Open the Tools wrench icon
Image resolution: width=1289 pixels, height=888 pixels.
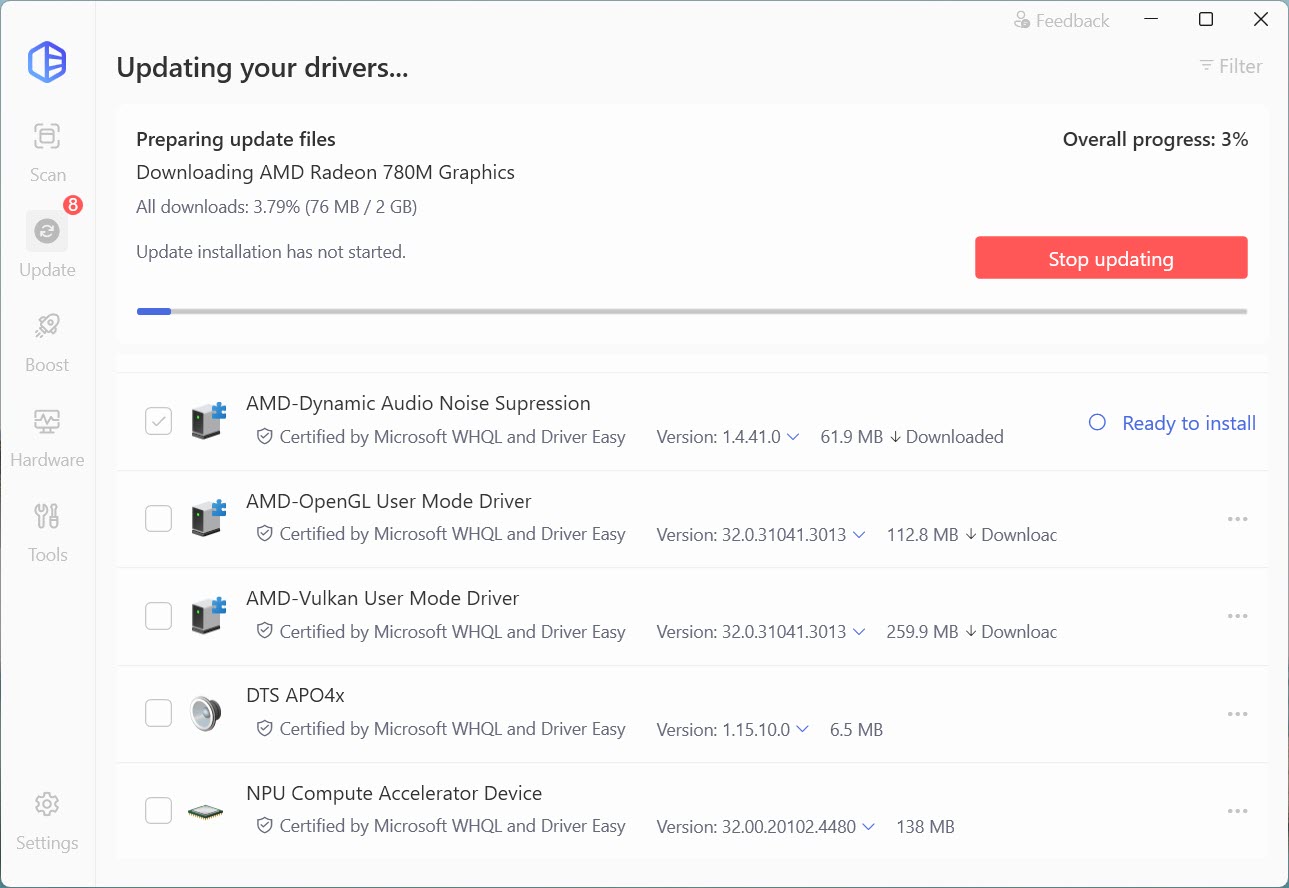point(47,516)
